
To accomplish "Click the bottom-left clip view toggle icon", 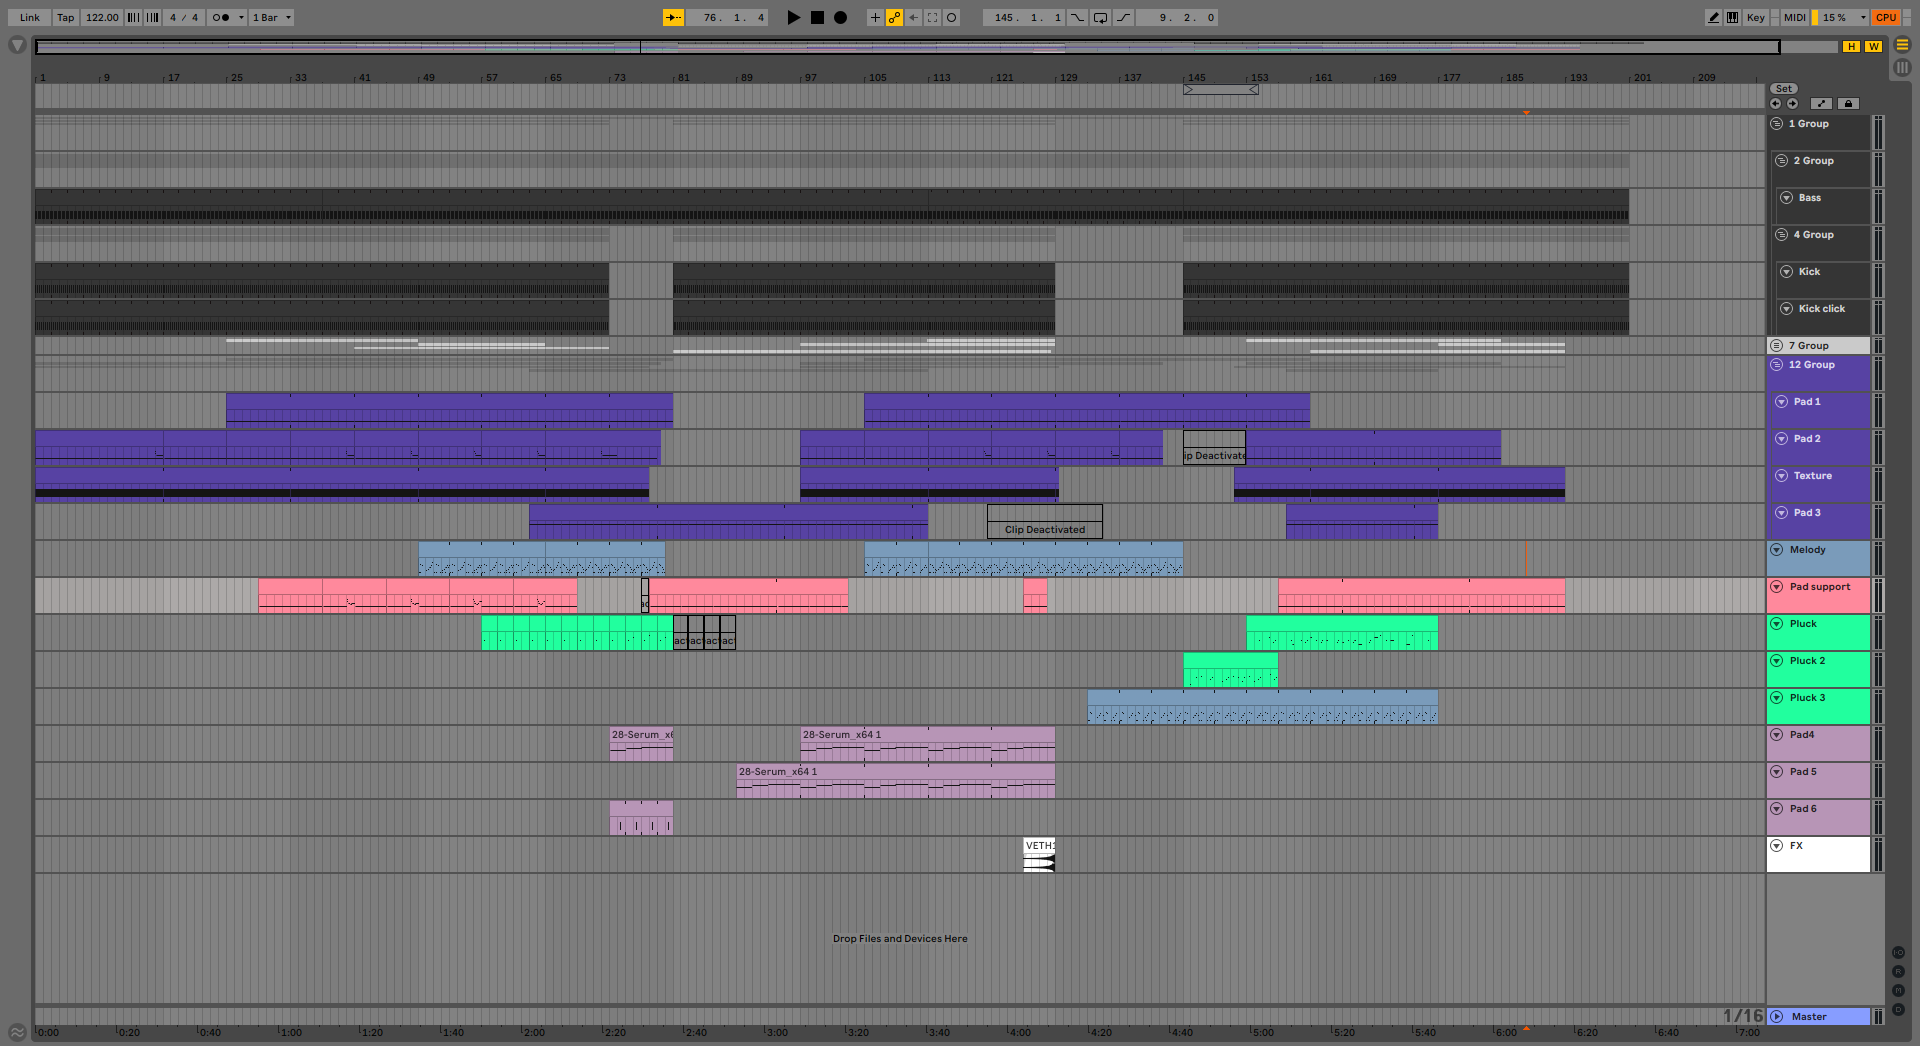I will pos(17,1032).
